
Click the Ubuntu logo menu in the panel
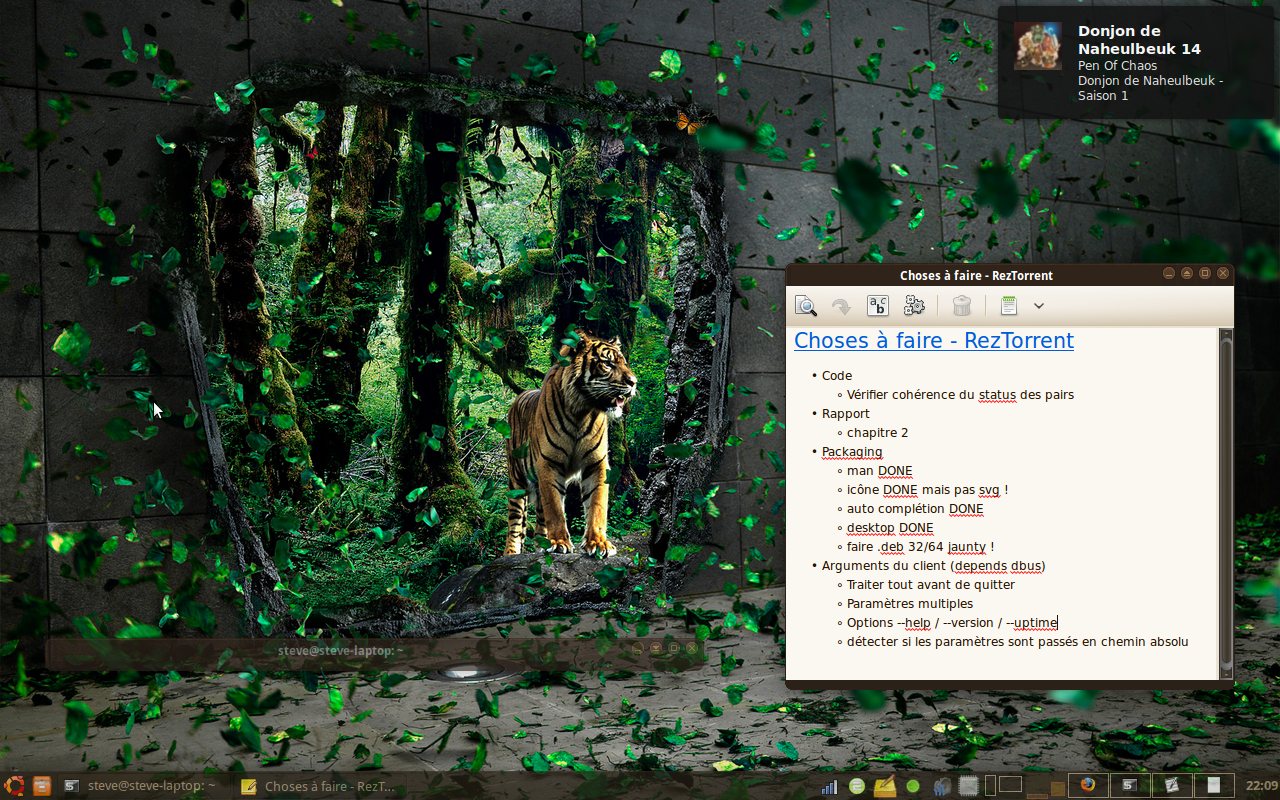(14, 786)
